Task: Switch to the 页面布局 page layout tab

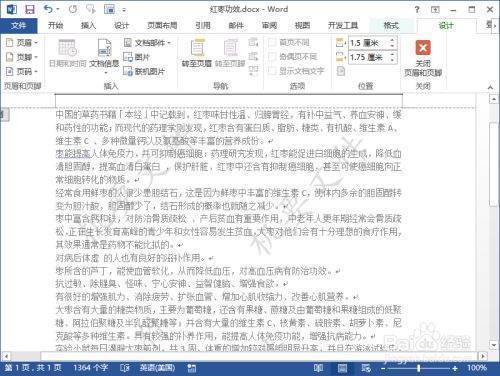Action: [162, 25]
